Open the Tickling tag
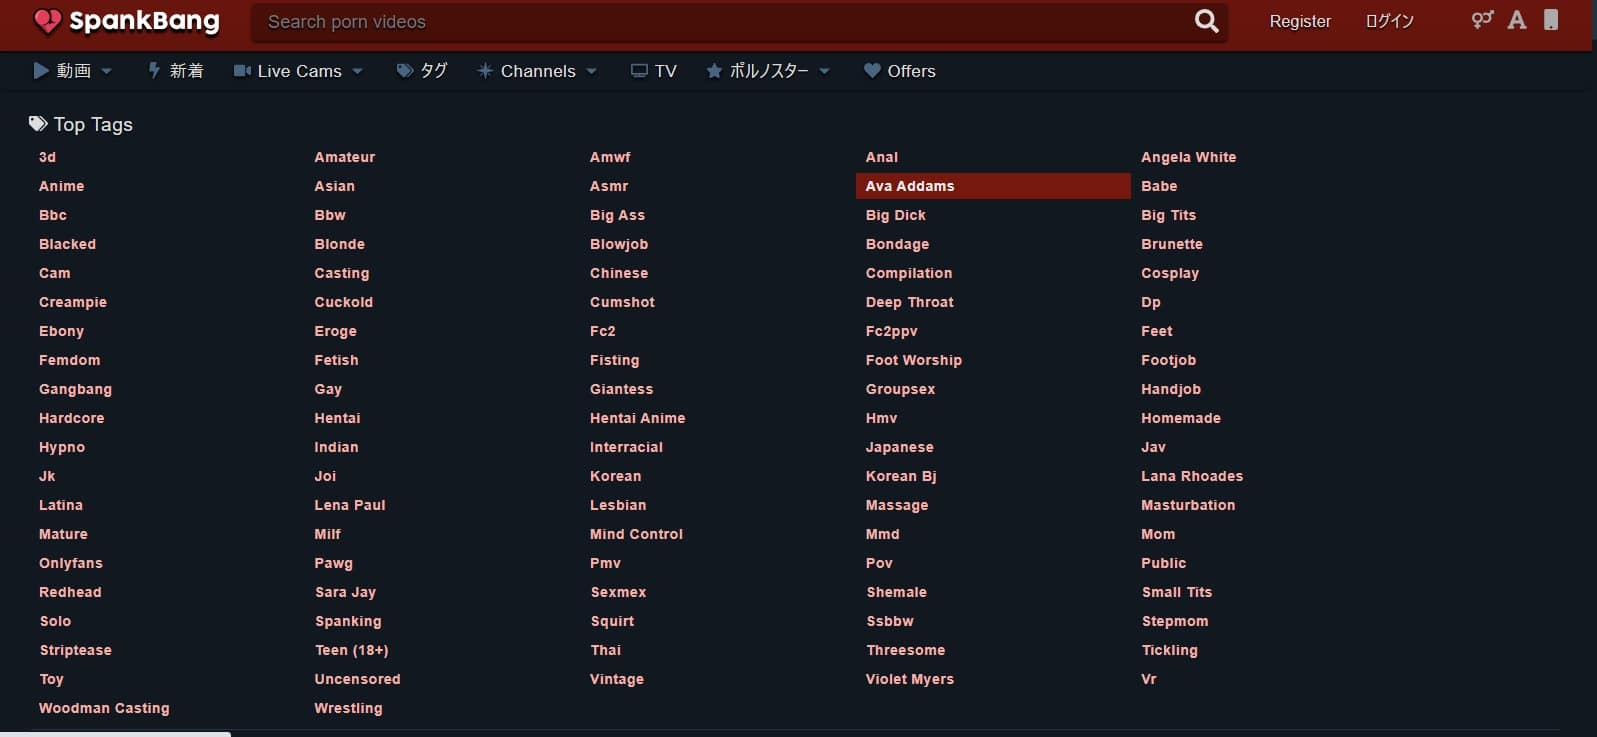The height and width of the screenshot is (737, 1597). [x=1170, y=650]
